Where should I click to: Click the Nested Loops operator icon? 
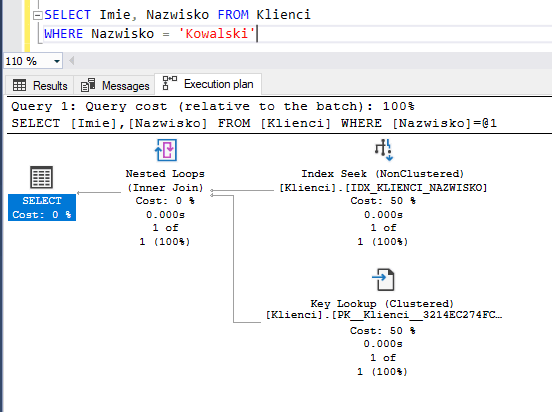pyautogui.click(x=166, y=150)
